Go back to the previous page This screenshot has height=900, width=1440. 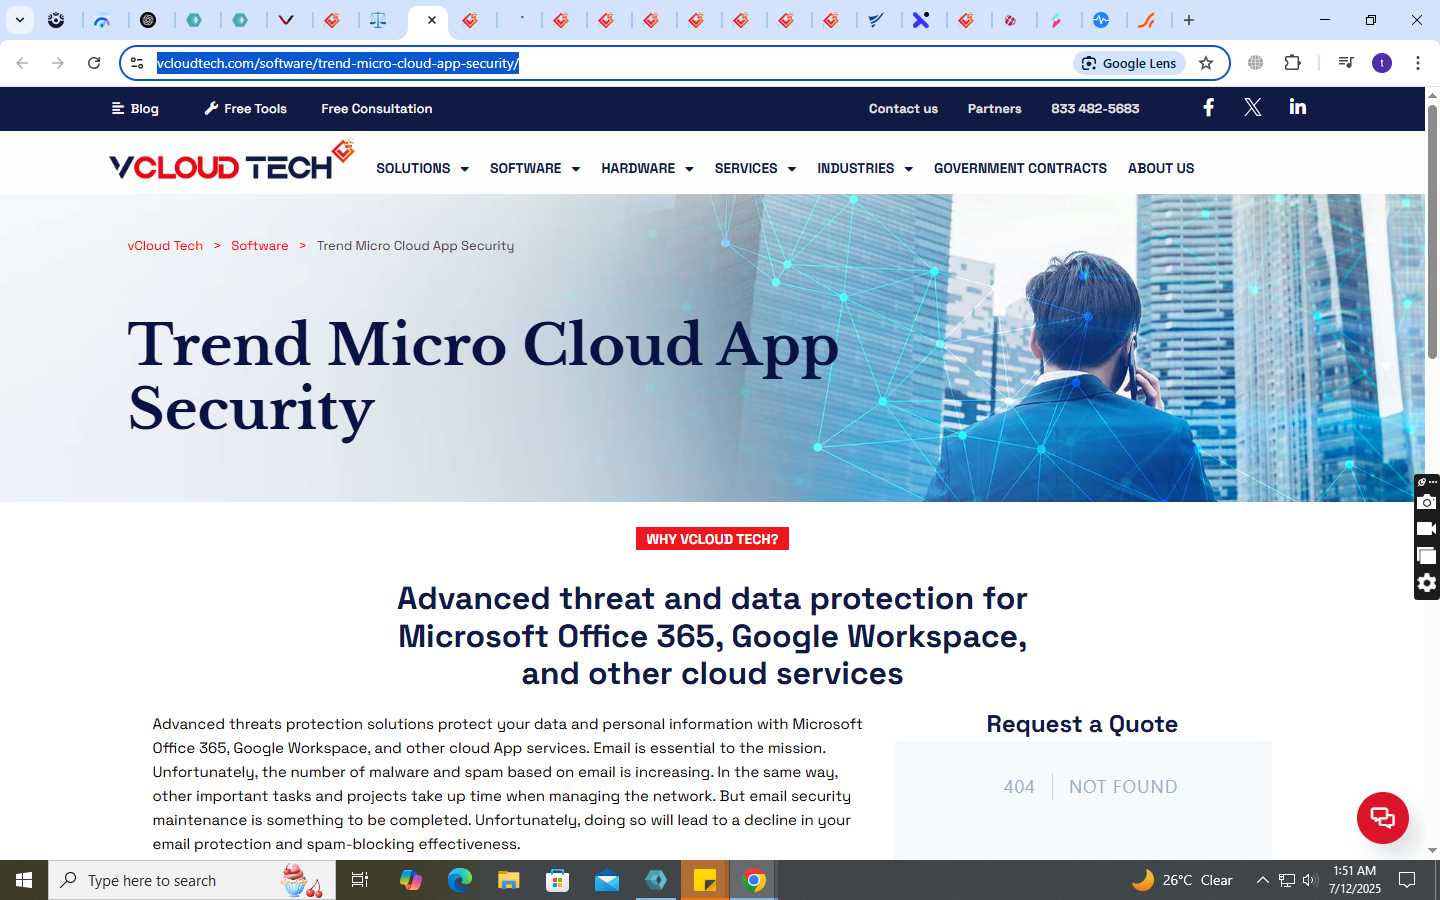22,63
